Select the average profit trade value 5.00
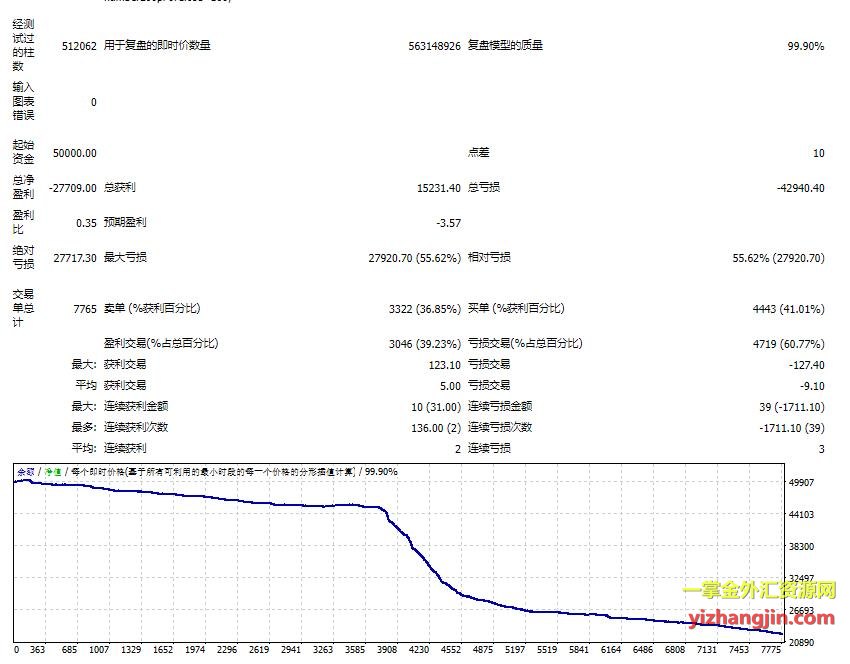 point(450,386)
